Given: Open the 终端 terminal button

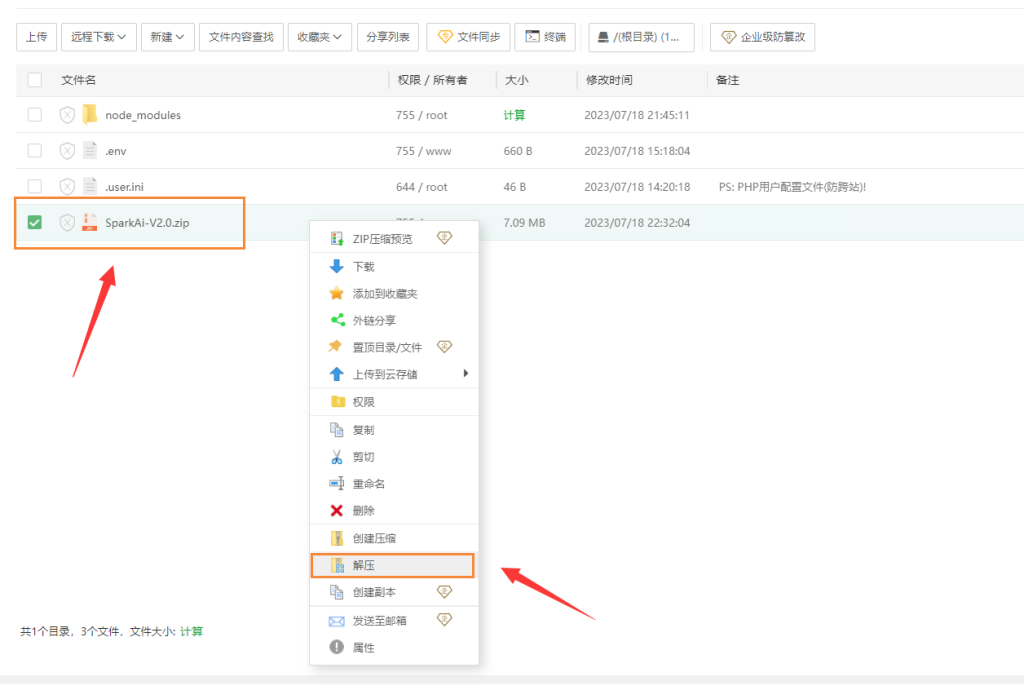Looking at the screenshot, I should (x=545, y=37).
